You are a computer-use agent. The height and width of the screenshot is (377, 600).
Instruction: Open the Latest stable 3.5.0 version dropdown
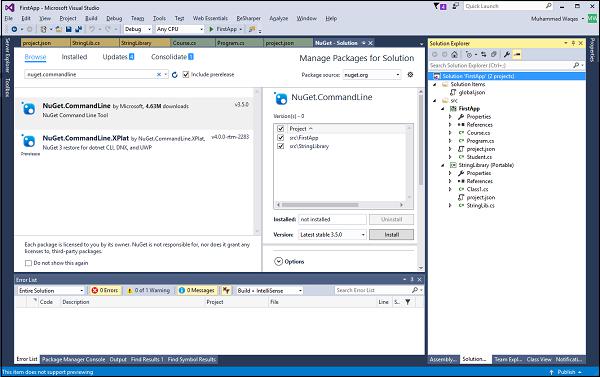point(332,235)
